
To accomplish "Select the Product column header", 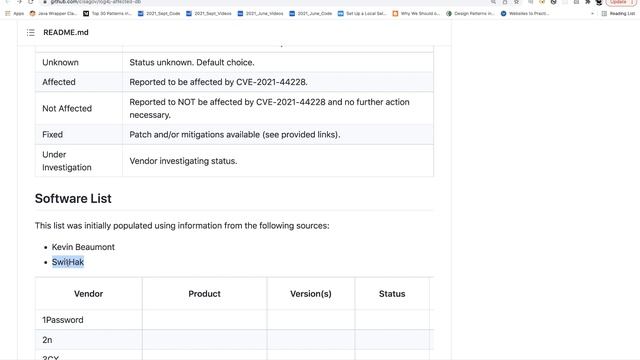I will 204,294.
